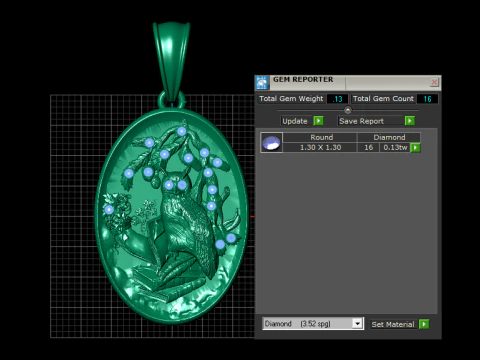Viewport: 480px width, 360px height.
Task: Select the 1.30 X 1.30 size cell
Action: point(320,147)
